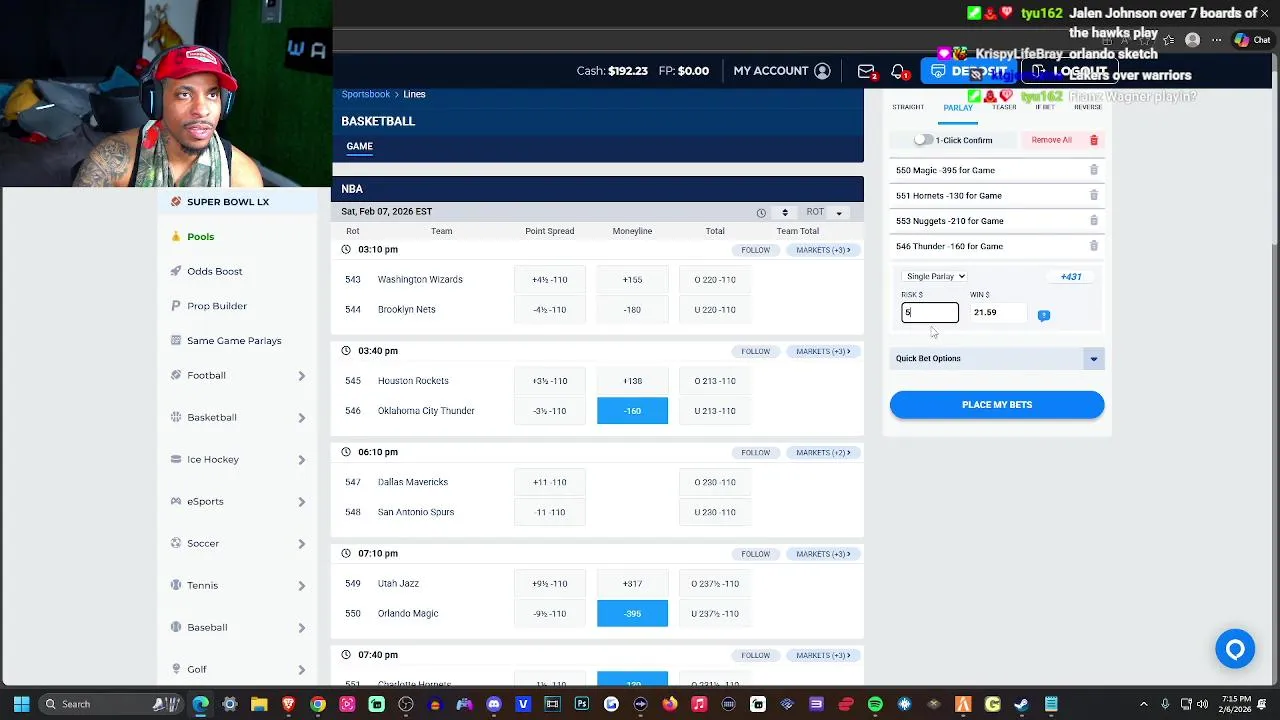Select Jazz +317 moneyline
1280x720 pixels.
[632, 583]
